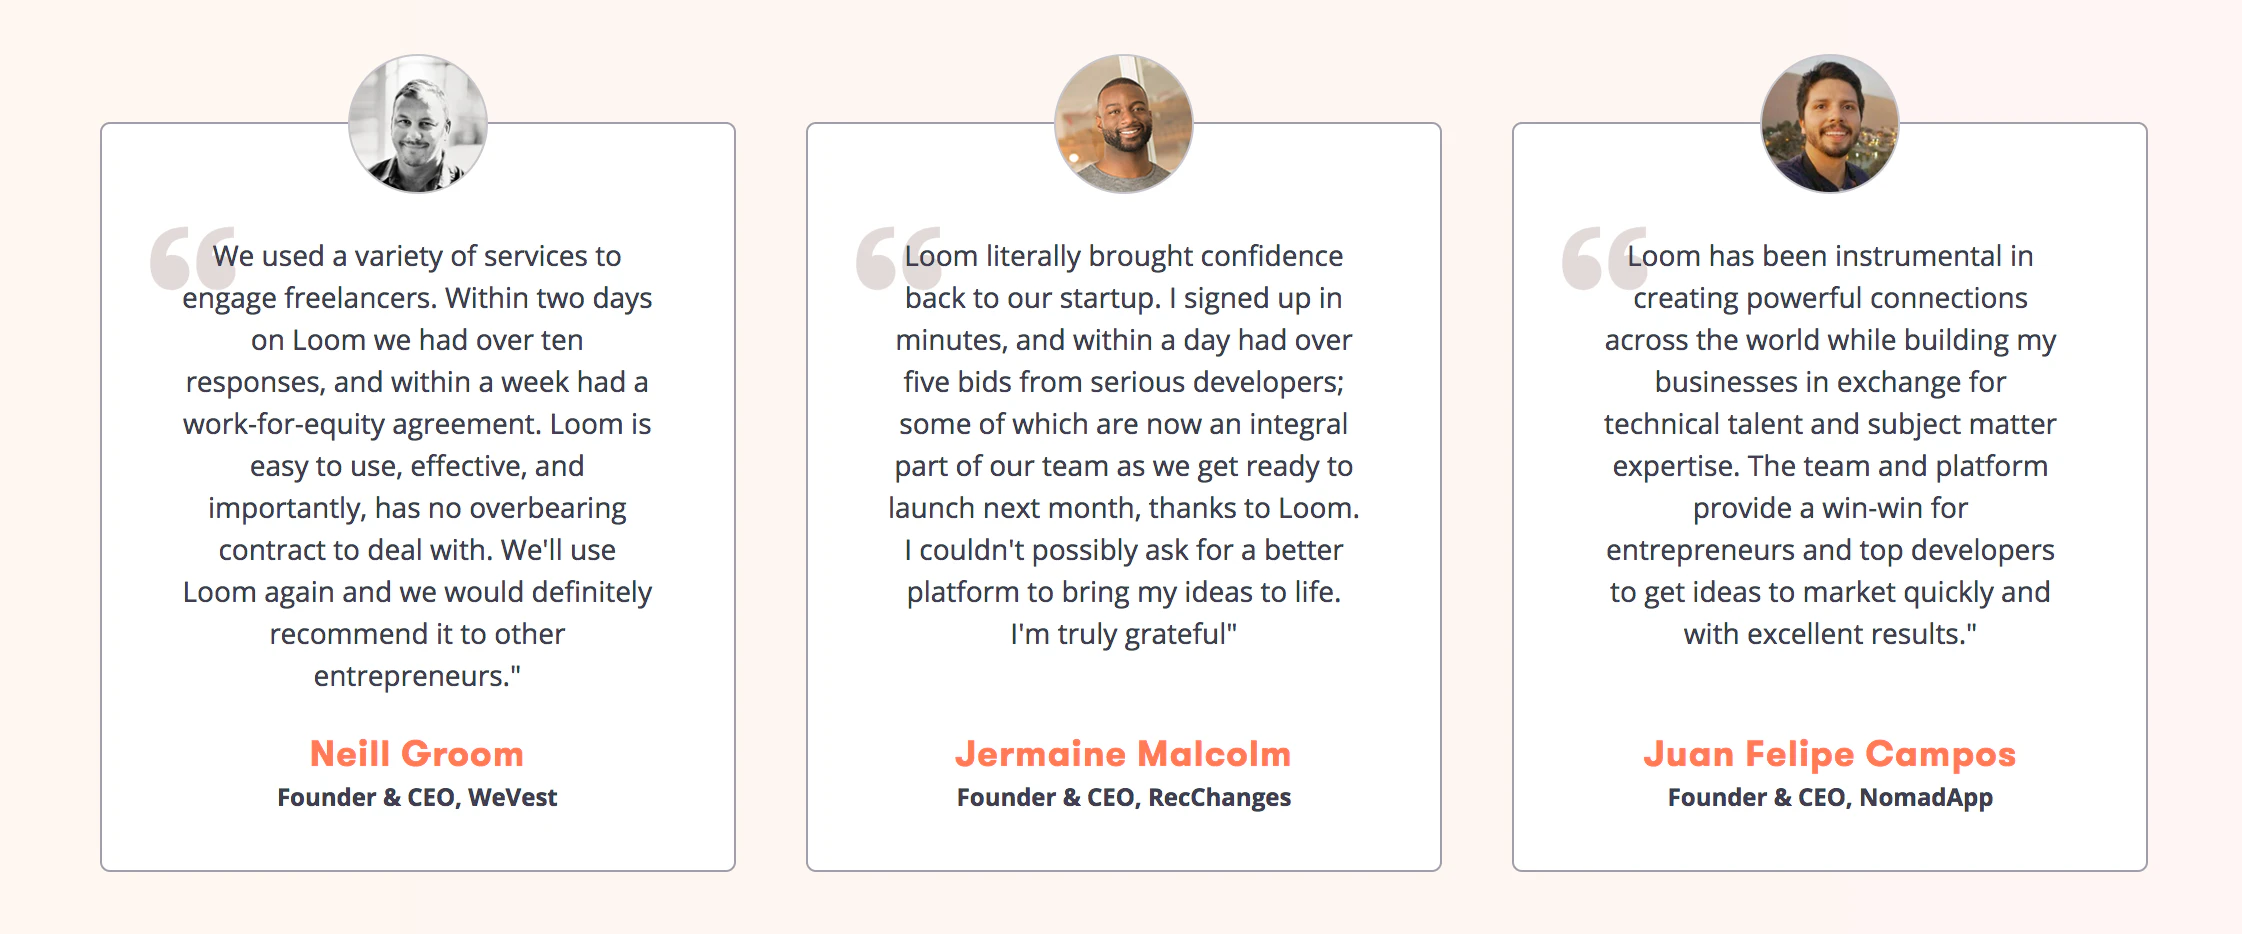Click 'Founder & CEO, WeVest' subtitle

417,797
